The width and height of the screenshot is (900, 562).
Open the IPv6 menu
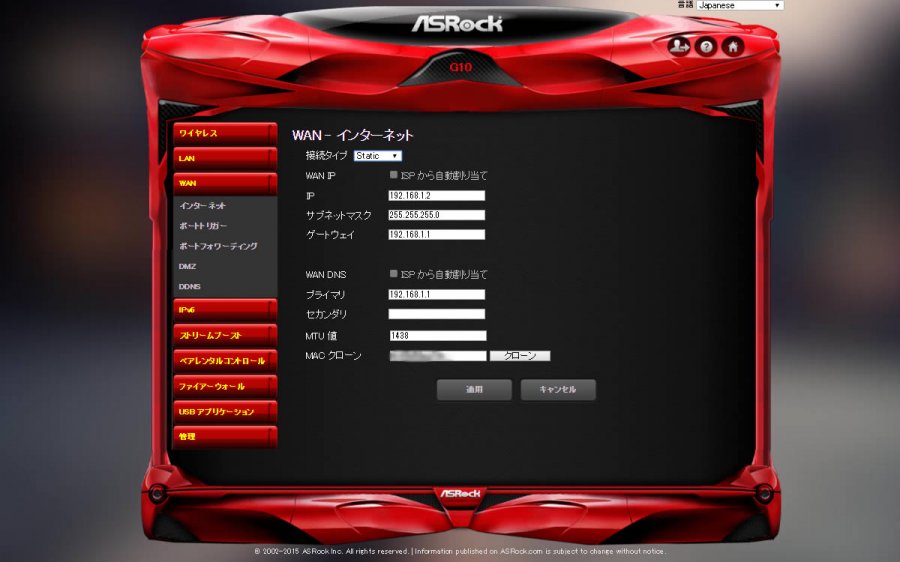(225, 310)
